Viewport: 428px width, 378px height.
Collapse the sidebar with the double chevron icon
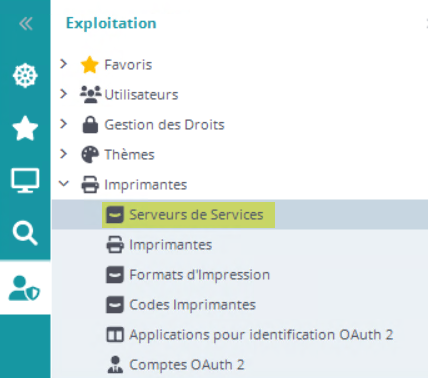[26, 24]
